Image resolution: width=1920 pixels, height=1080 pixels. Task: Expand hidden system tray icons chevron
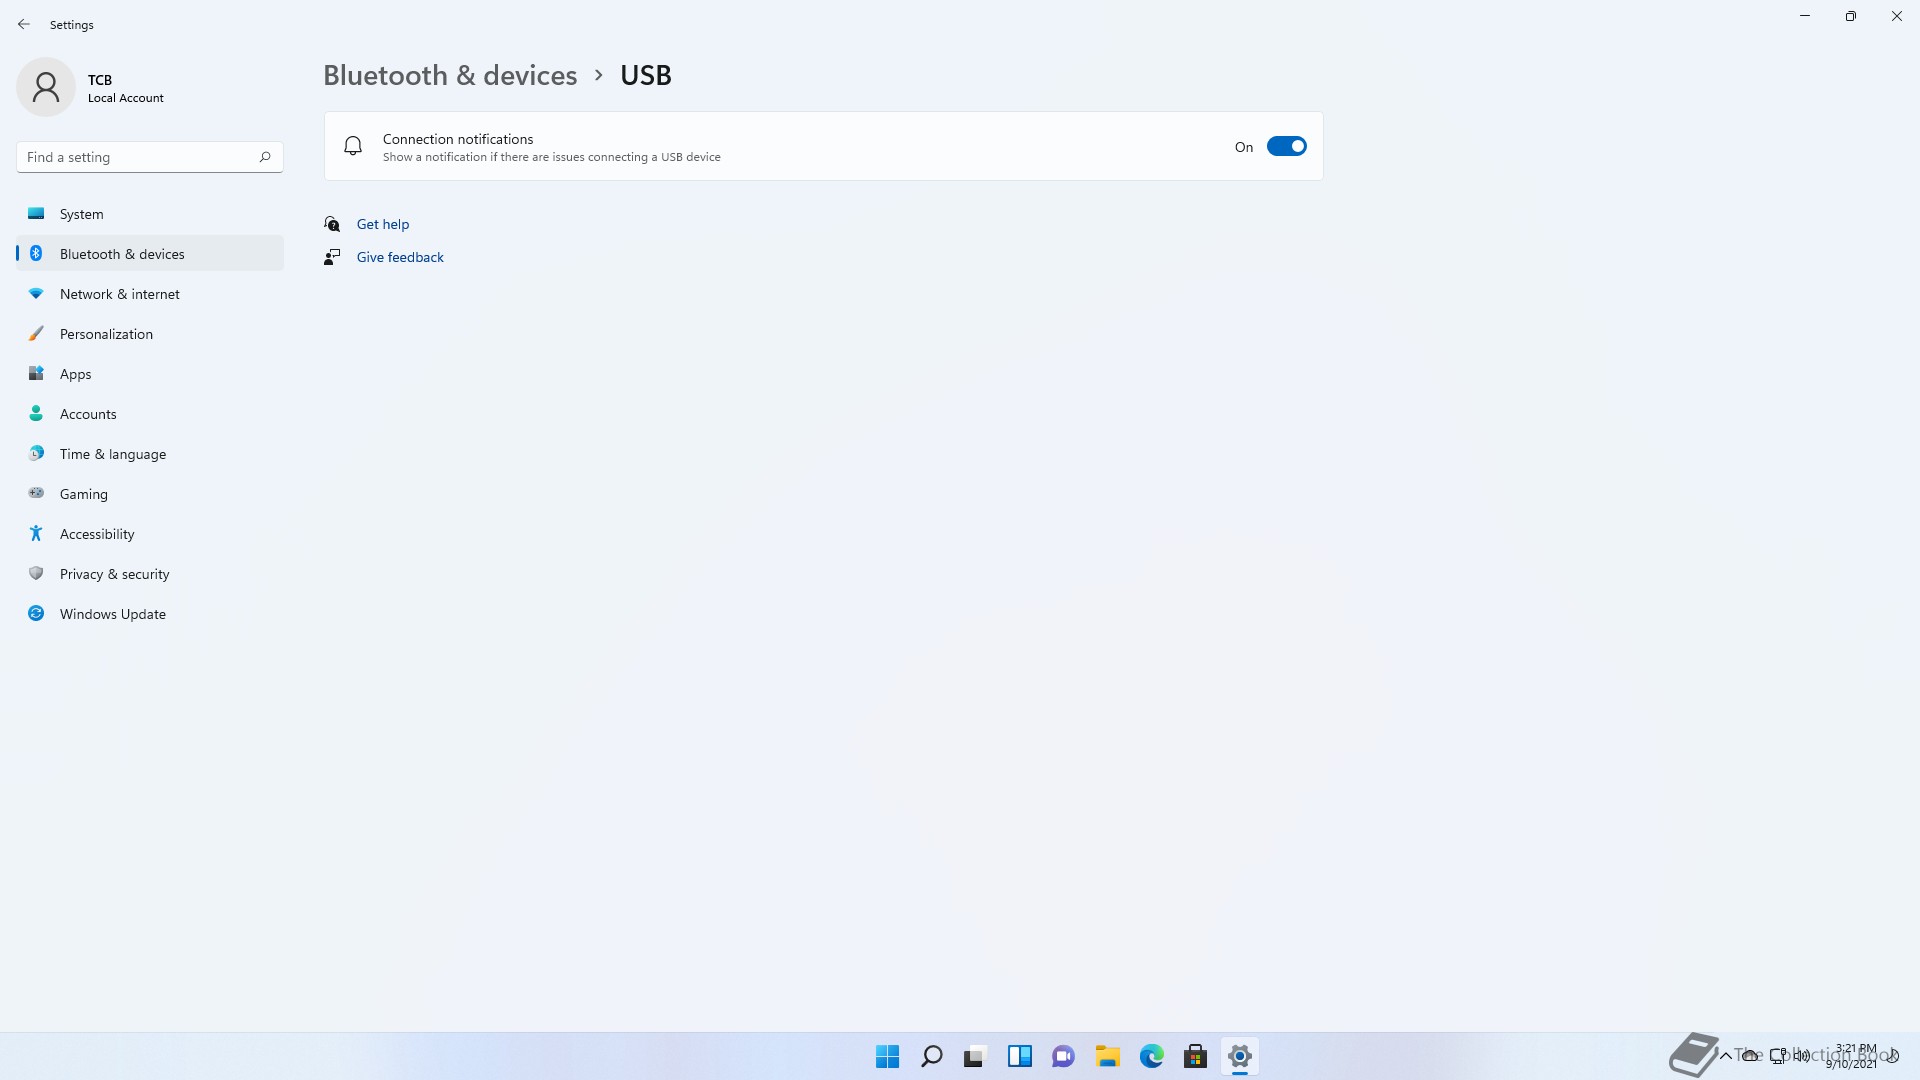pyautogui.click(x=1725, y=1056)
